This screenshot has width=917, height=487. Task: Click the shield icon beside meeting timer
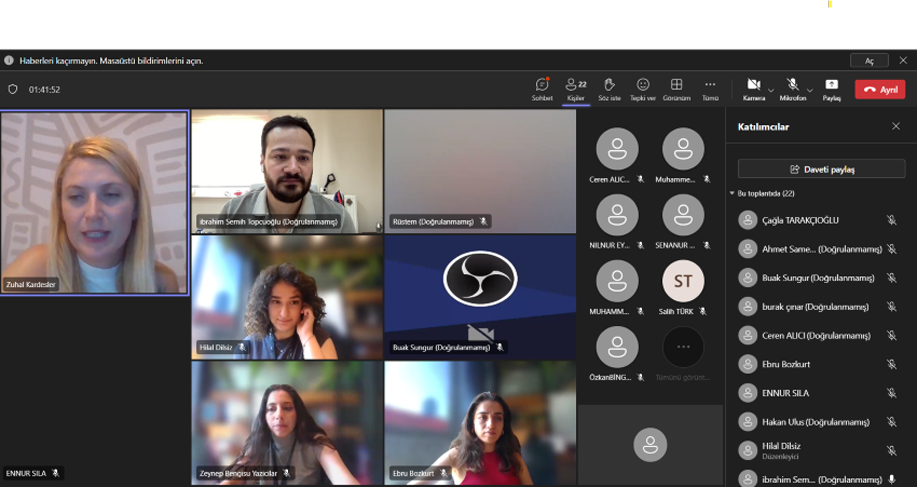pos(13,89)
